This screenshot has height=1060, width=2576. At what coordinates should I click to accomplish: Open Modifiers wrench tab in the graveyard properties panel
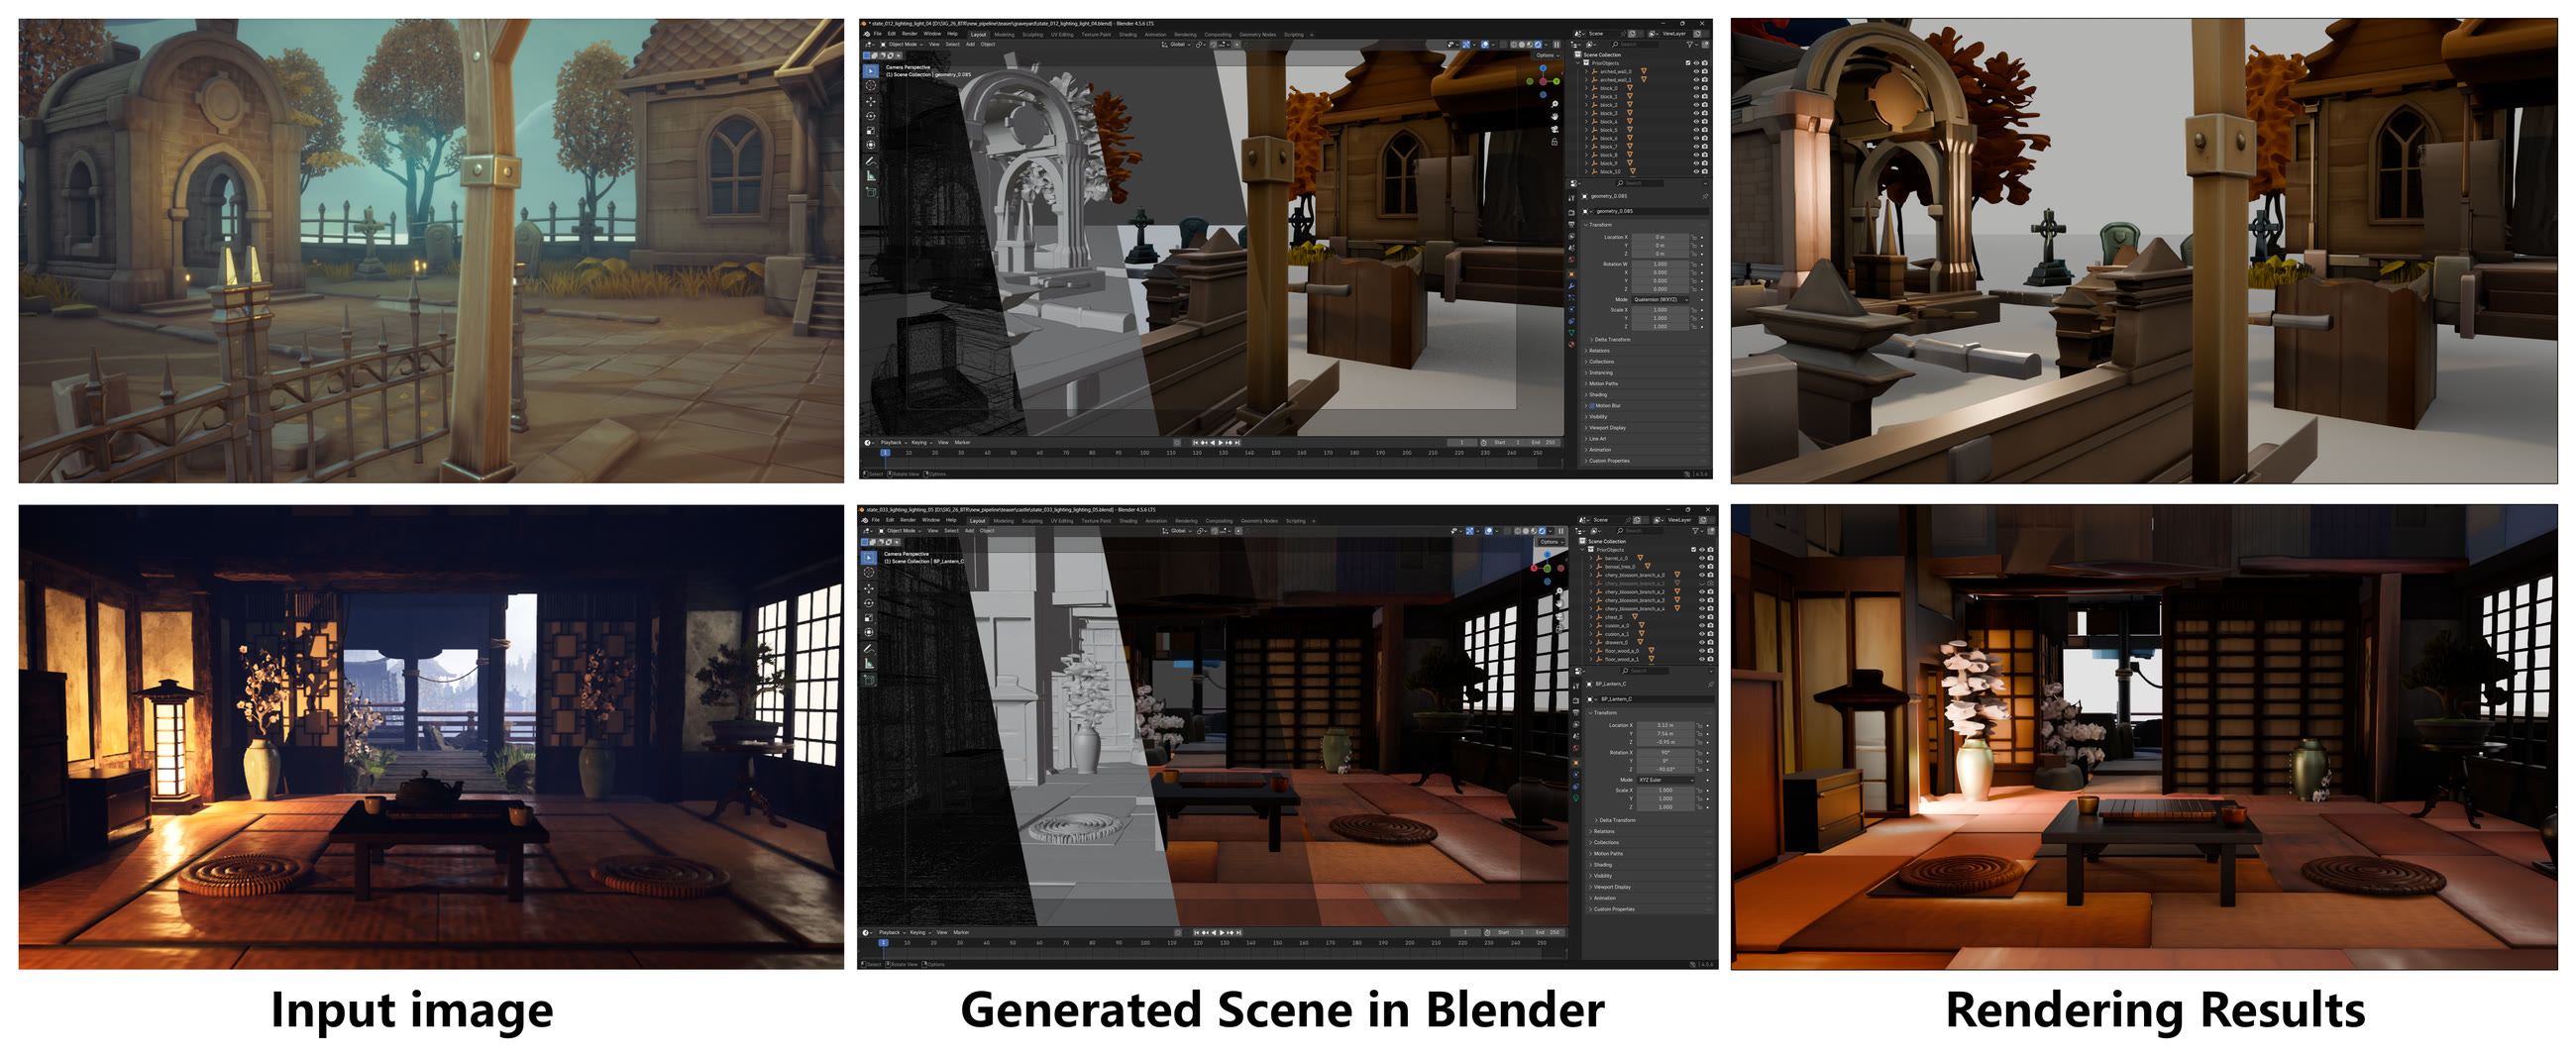(x=1571, y=286)
